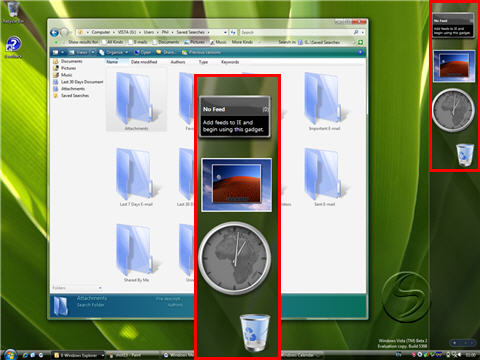This screenshot has width=480, height=360.
Task: Click the Views command bar button
Action: (x=79, y=52)
